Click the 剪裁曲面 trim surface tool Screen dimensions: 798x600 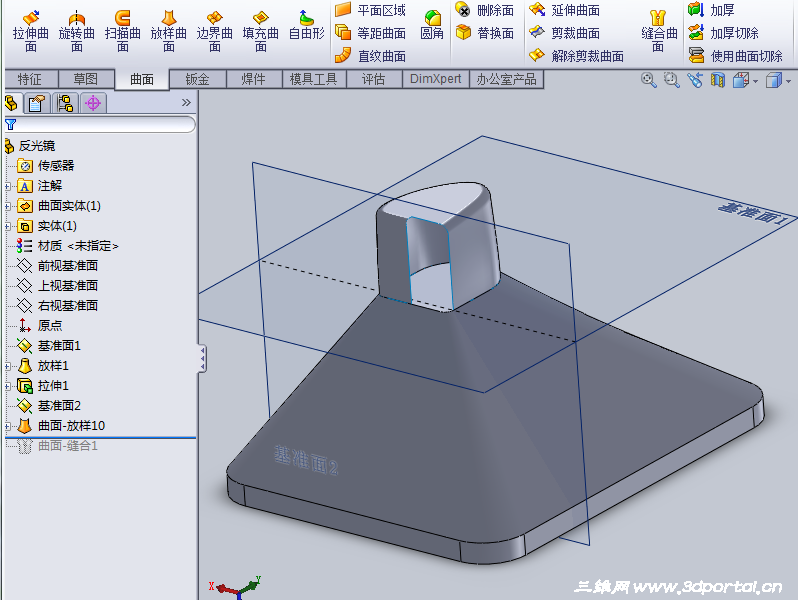[x=564, y=33]
